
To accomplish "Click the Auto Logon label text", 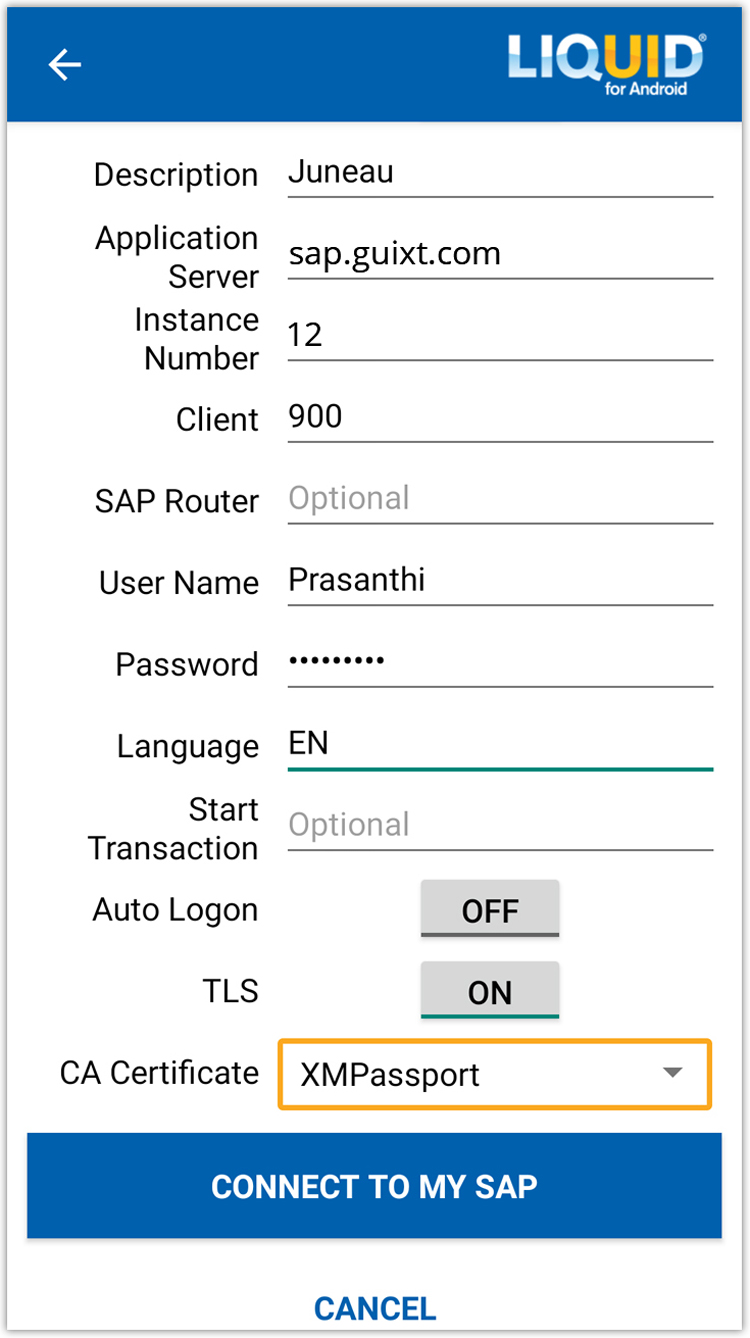I will 175,910.
